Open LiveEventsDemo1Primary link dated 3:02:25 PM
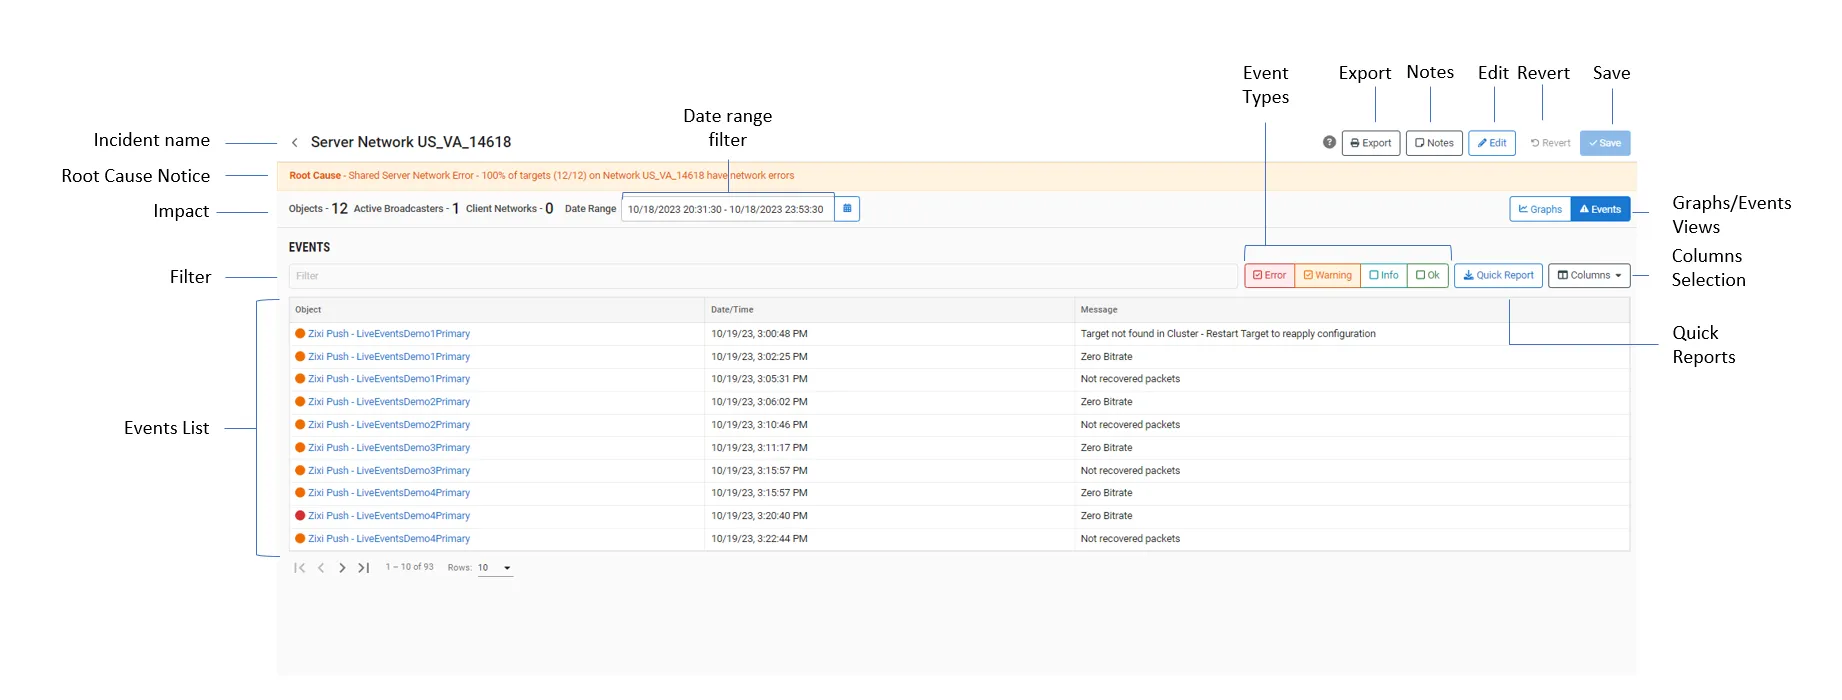Screen dimensions: 1842x700 pyautogui.click(x=389, y=357)
